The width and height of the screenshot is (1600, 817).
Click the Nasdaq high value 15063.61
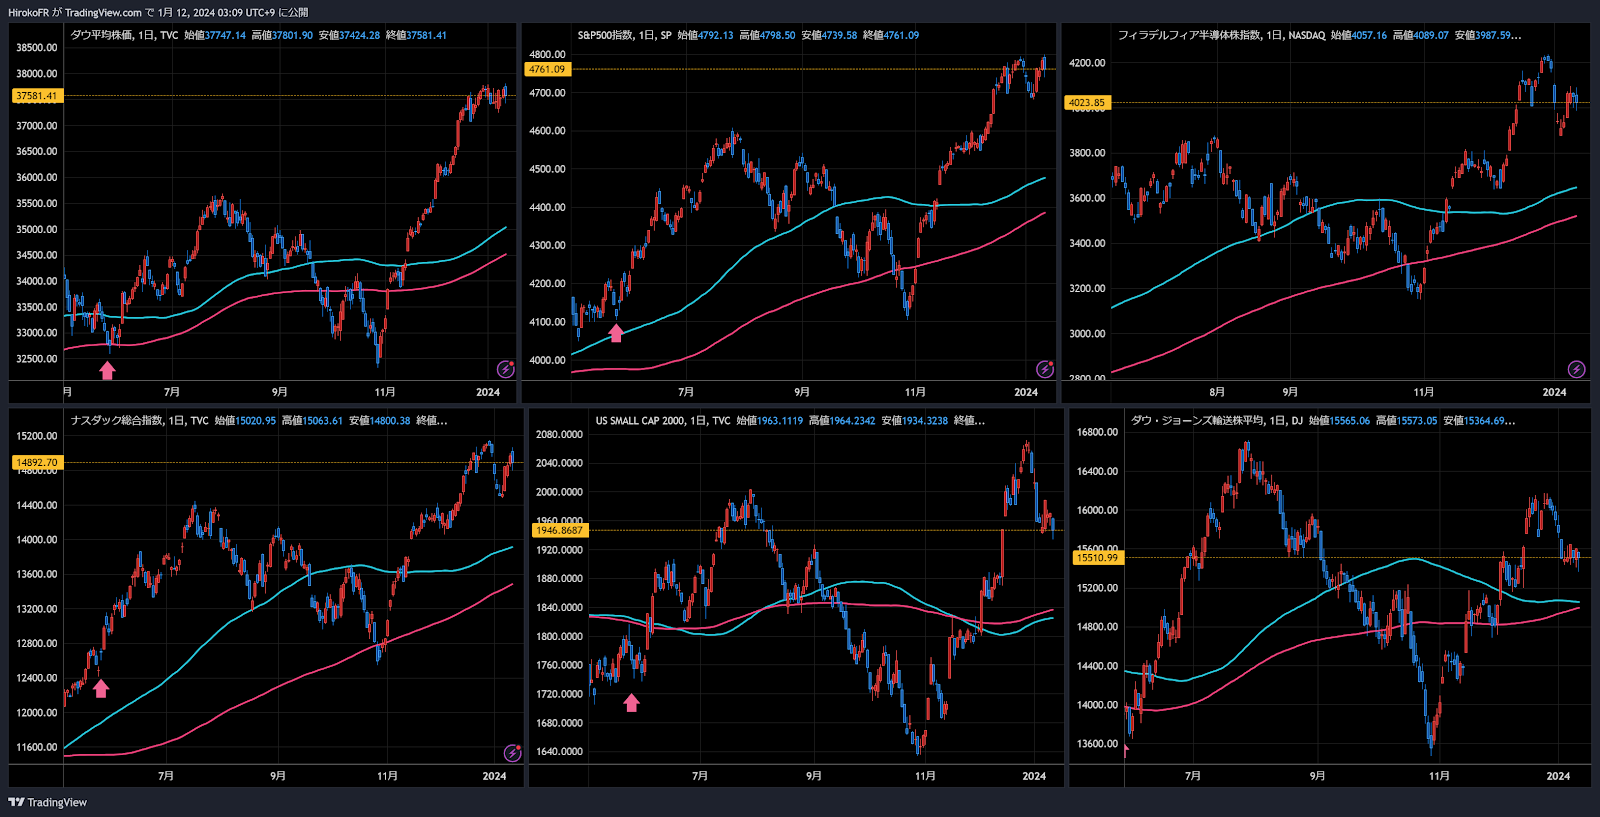coord(322,420)
